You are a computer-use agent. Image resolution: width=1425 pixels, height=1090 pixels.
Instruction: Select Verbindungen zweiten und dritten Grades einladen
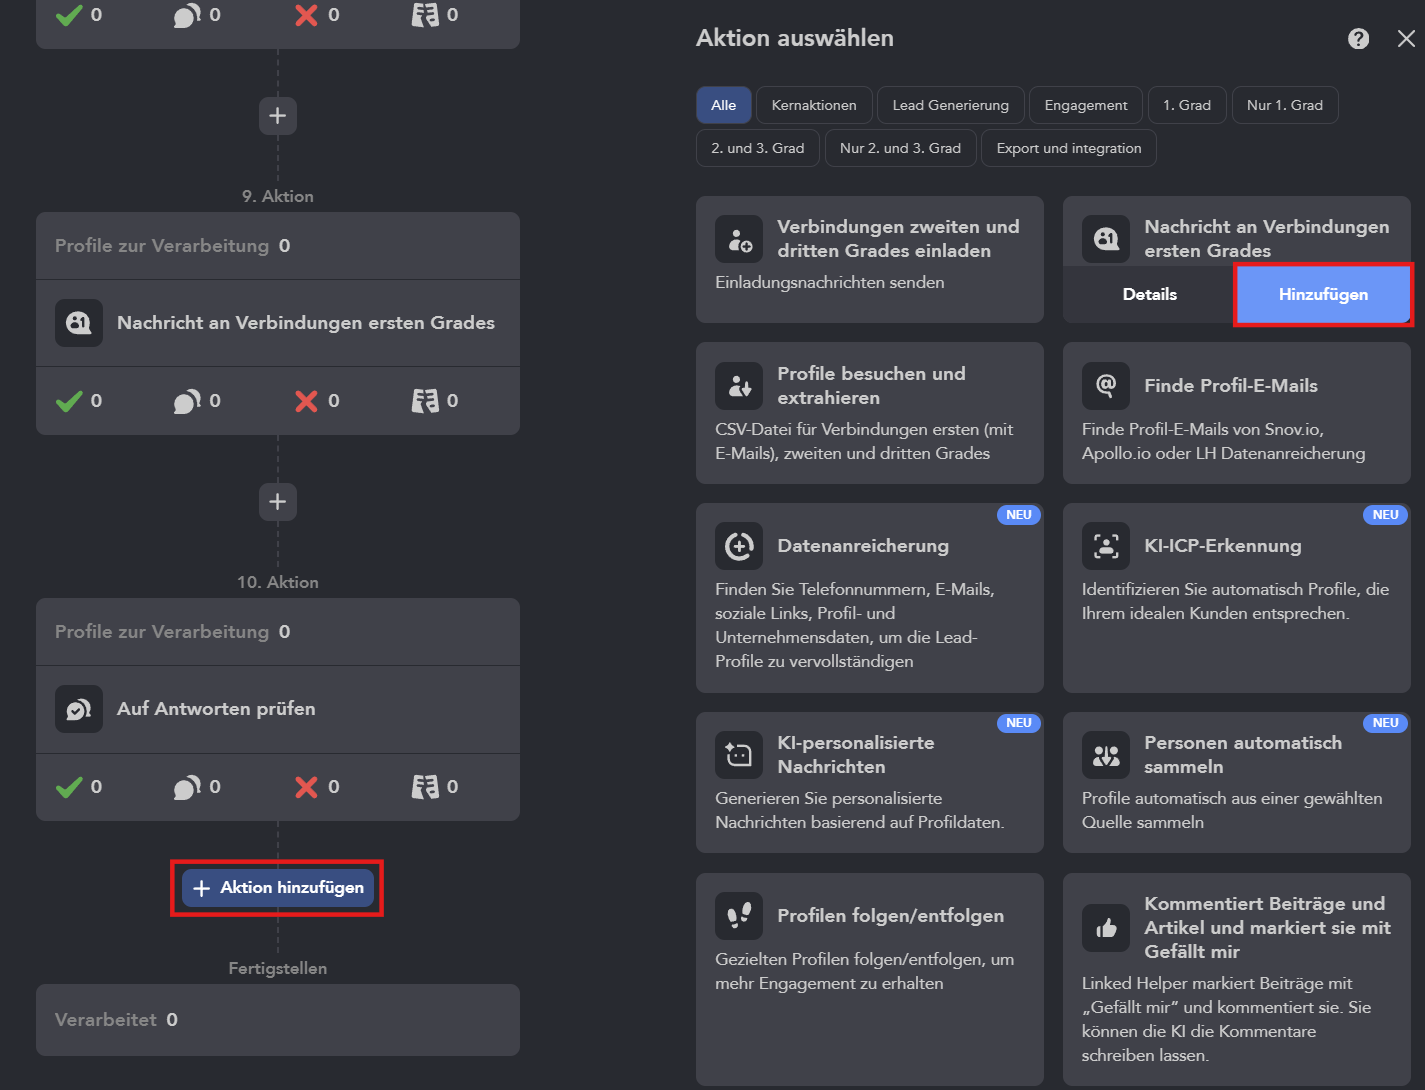(x=898, y=239)
